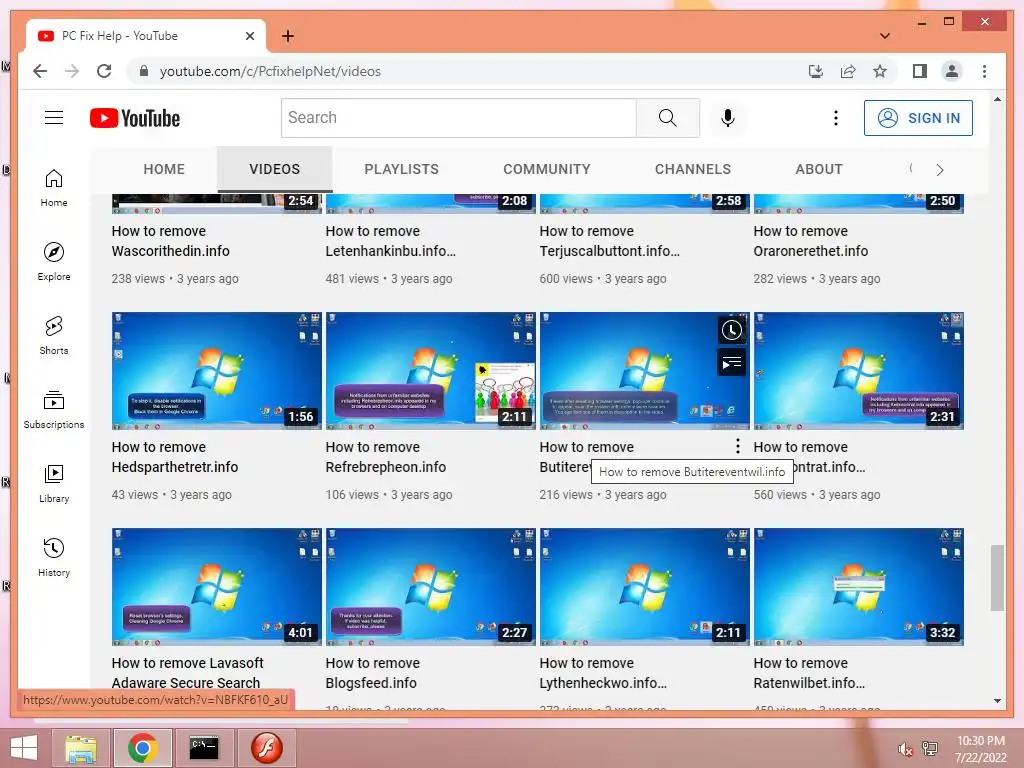This screenshot has width=1024, height=768.
Task: Click Watch later clock on Butitereventwil thumbnail
Action: click(731, 330)
